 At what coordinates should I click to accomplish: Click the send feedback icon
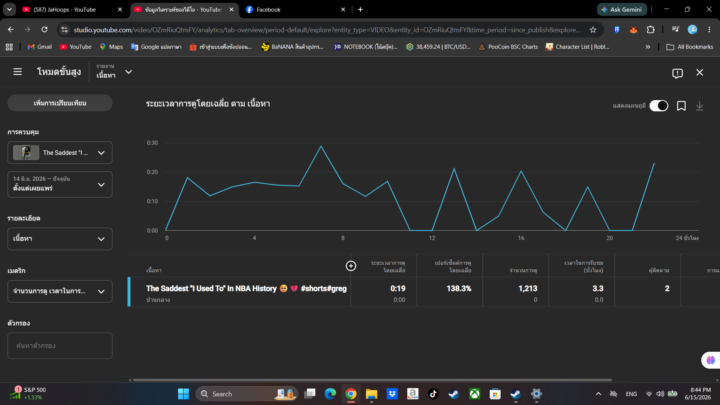(x=677, y=73)
